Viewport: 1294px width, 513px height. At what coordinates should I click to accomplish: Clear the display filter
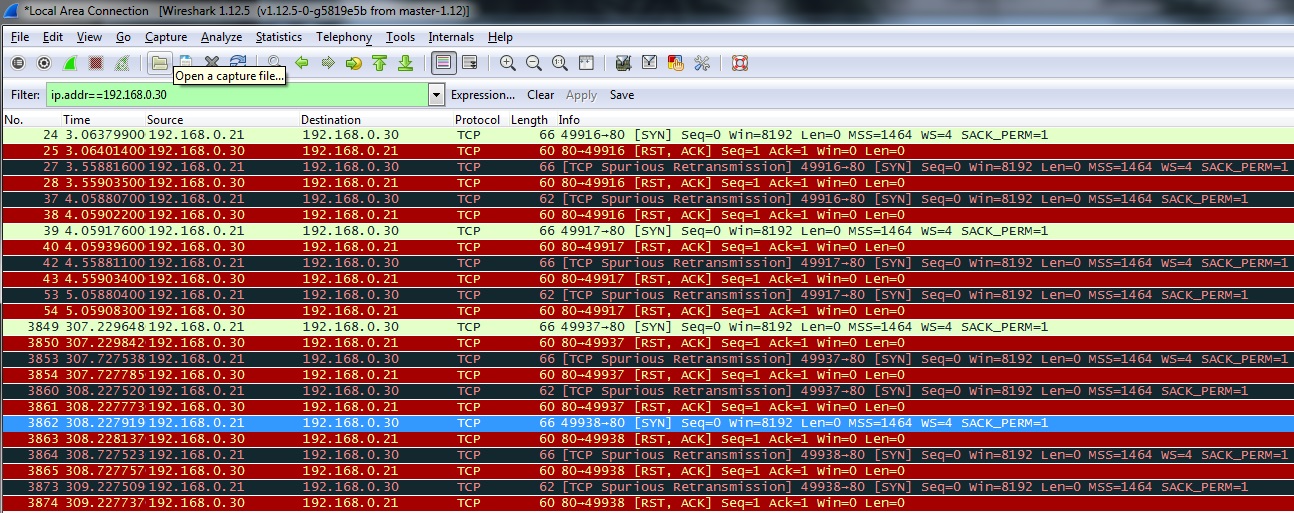541,95
